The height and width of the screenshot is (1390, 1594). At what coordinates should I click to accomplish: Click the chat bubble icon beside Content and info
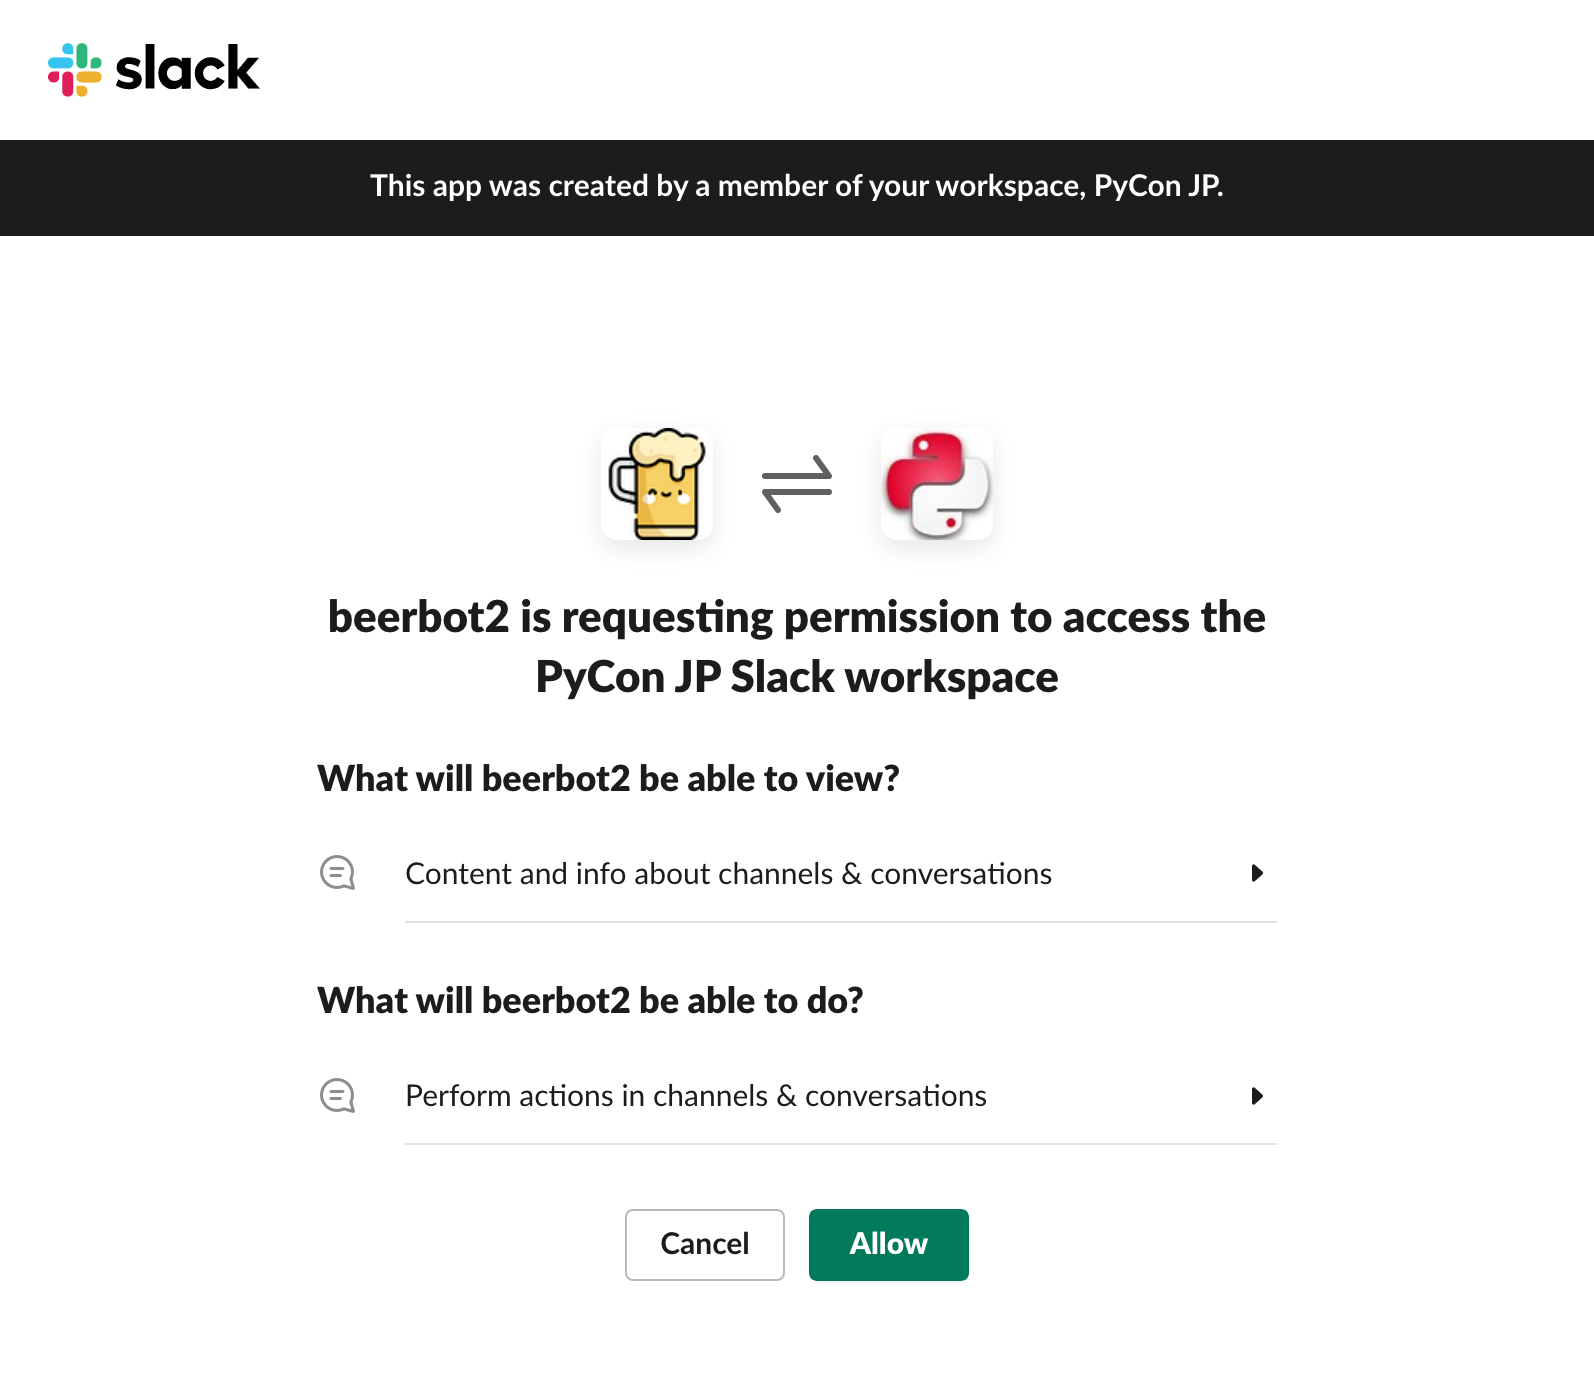tap(337, 873)
